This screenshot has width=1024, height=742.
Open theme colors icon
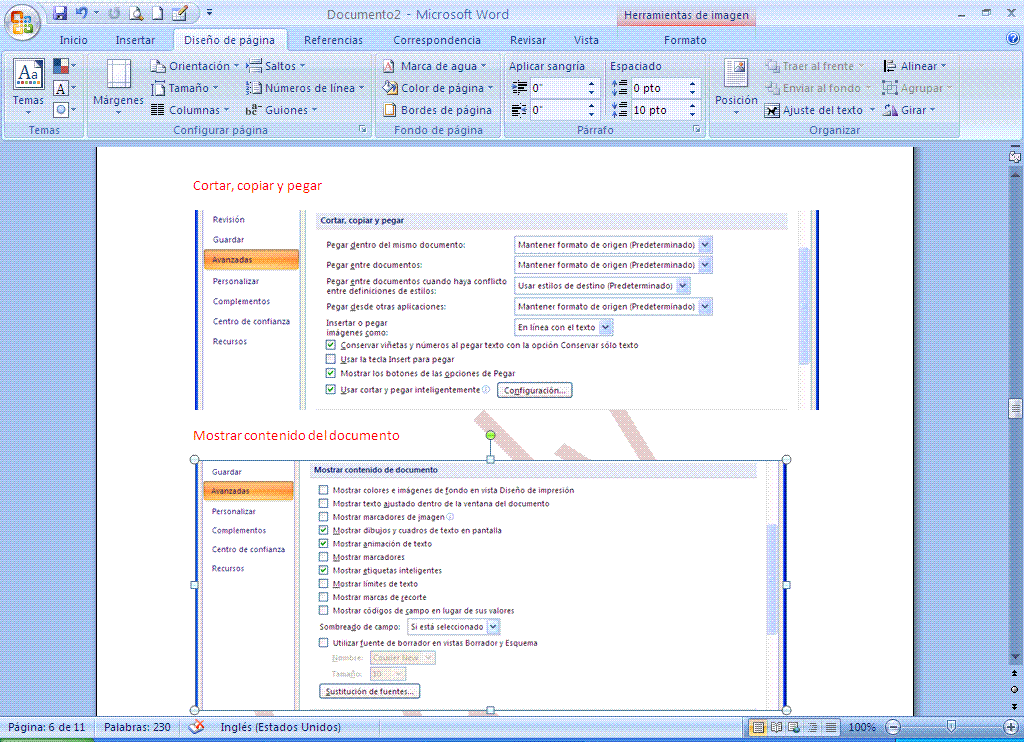tap(64, 66)
